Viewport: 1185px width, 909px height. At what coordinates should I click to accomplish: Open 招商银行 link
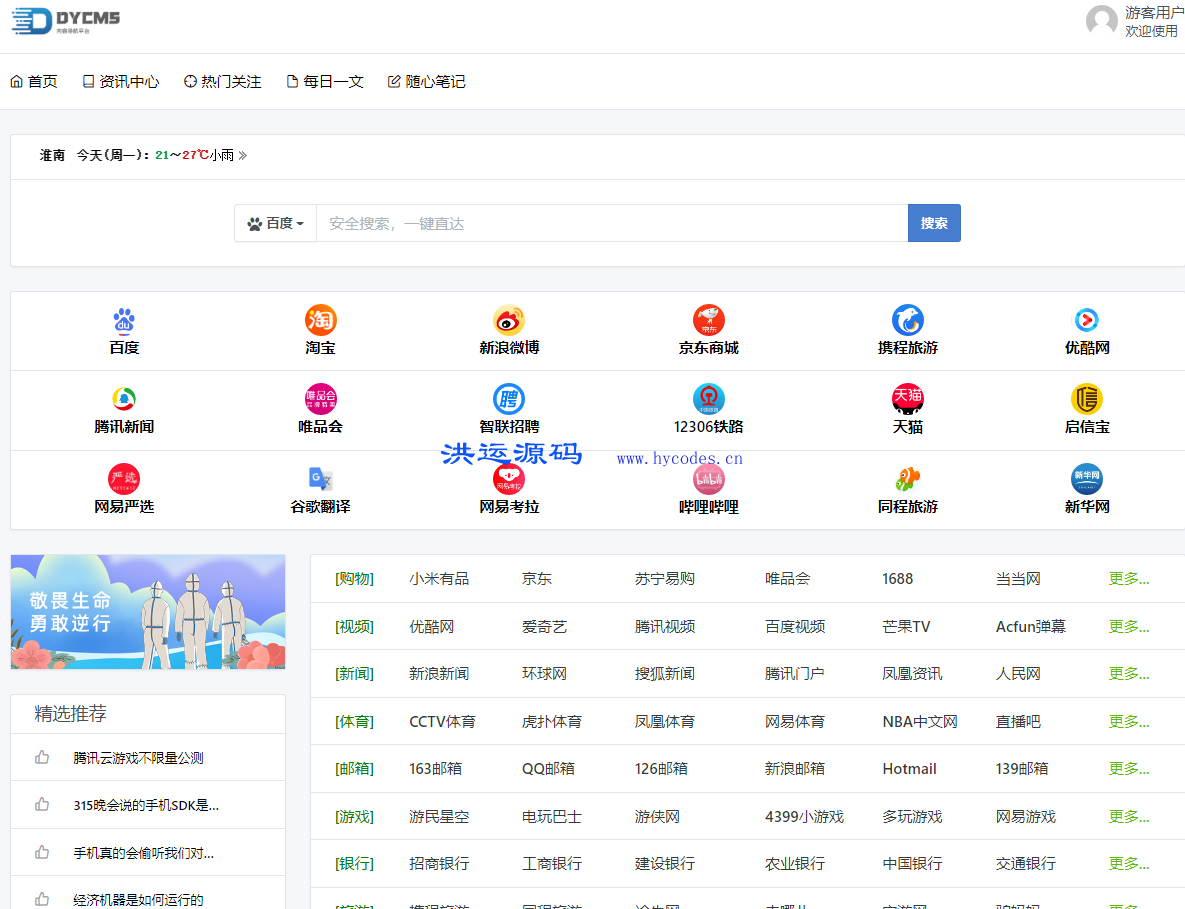tap(439, 864)
